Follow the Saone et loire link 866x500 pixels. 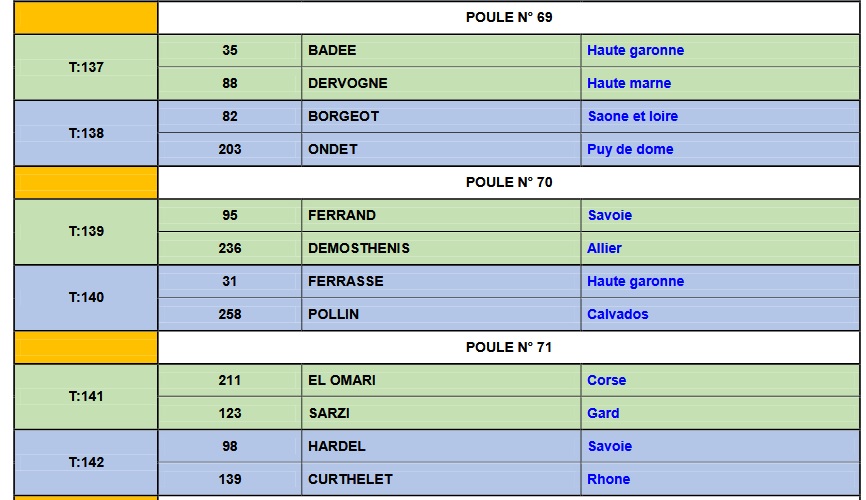click(x=632, y=117)
